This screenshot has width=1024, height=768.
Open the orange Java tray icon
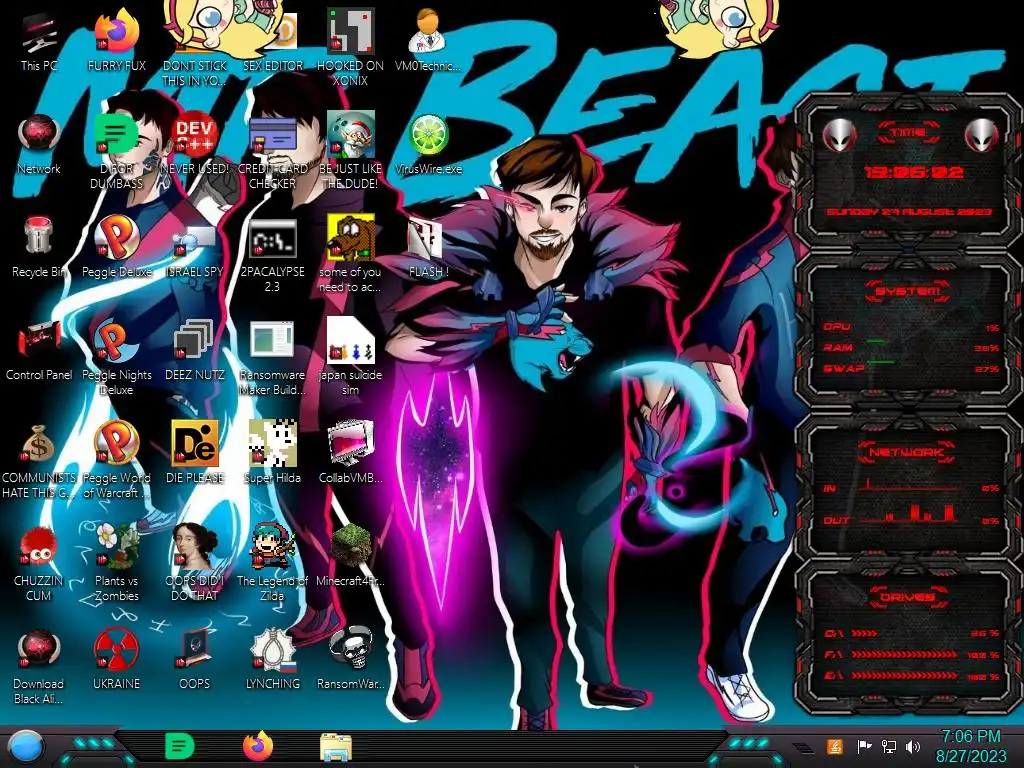tap(835, 746)
